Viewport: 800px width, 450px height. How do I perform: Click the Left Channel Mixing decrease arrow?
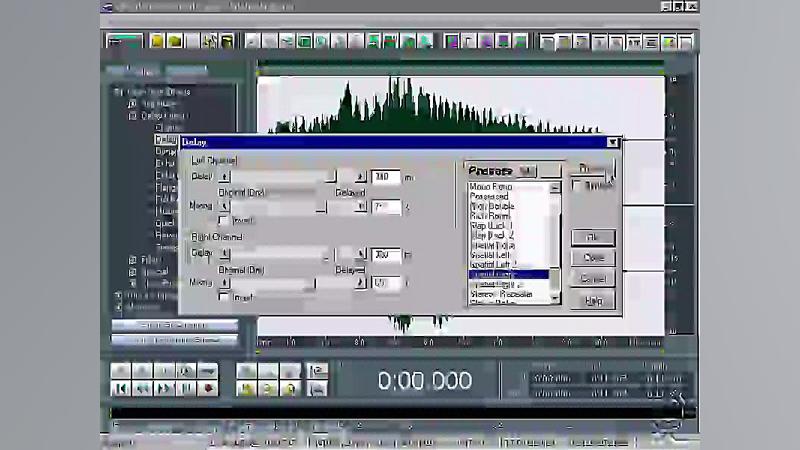224,206
